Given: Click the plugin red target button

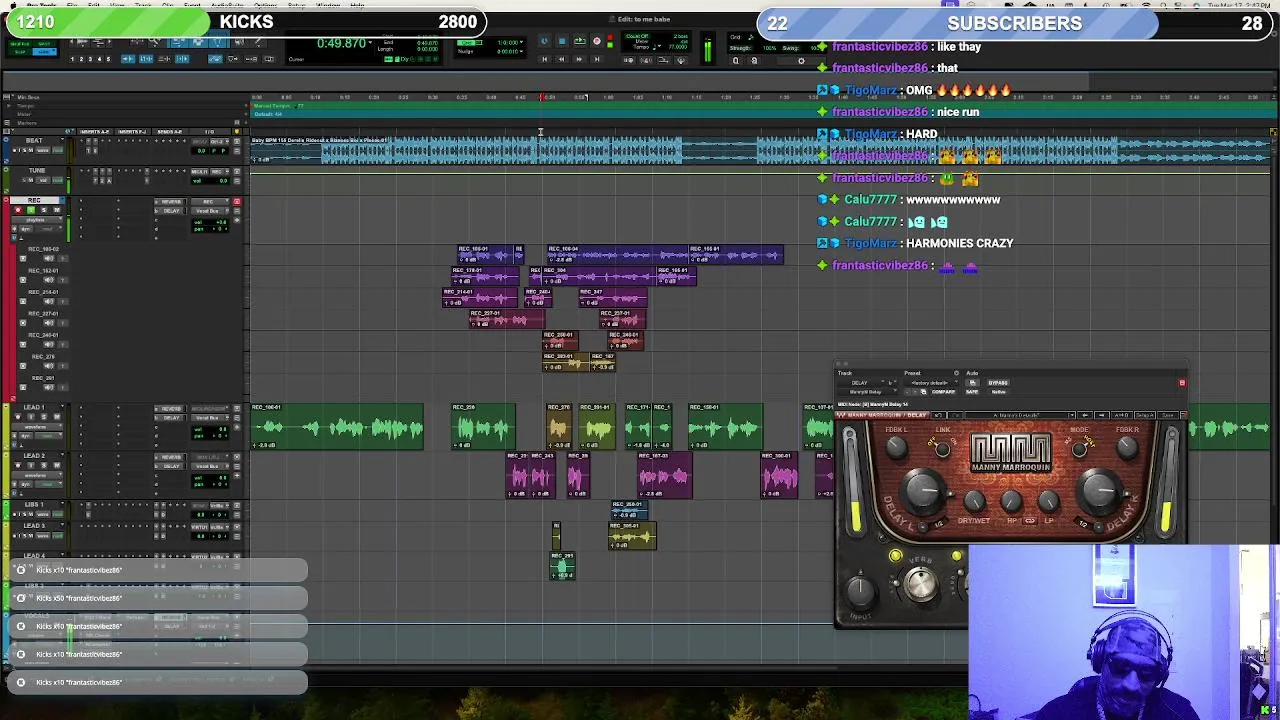Looking at the screenshot, I should point(1182,383).
